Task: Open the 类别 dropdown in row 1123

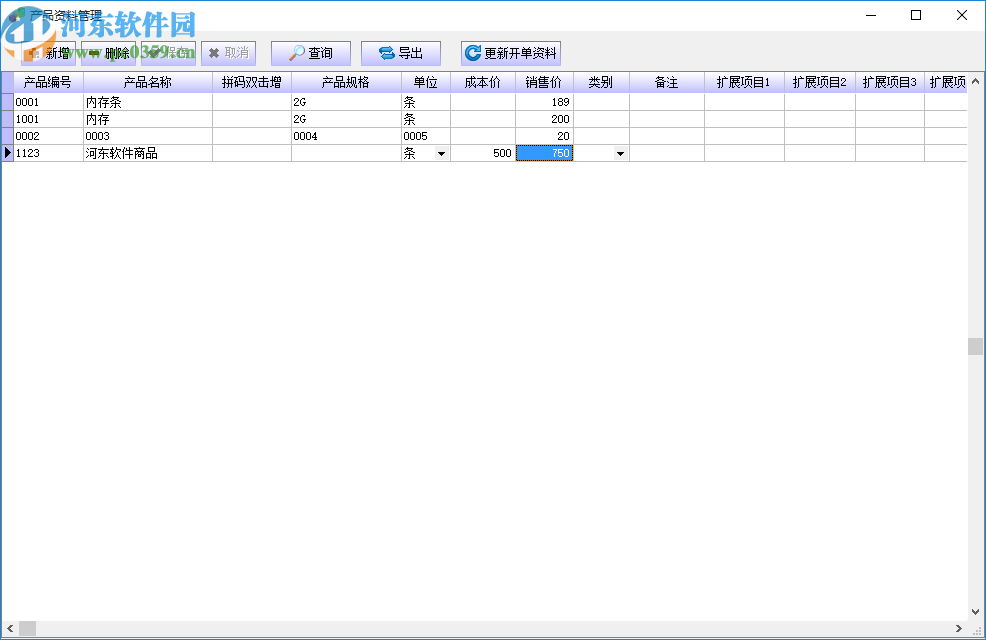Action: (x=620, y=153)
